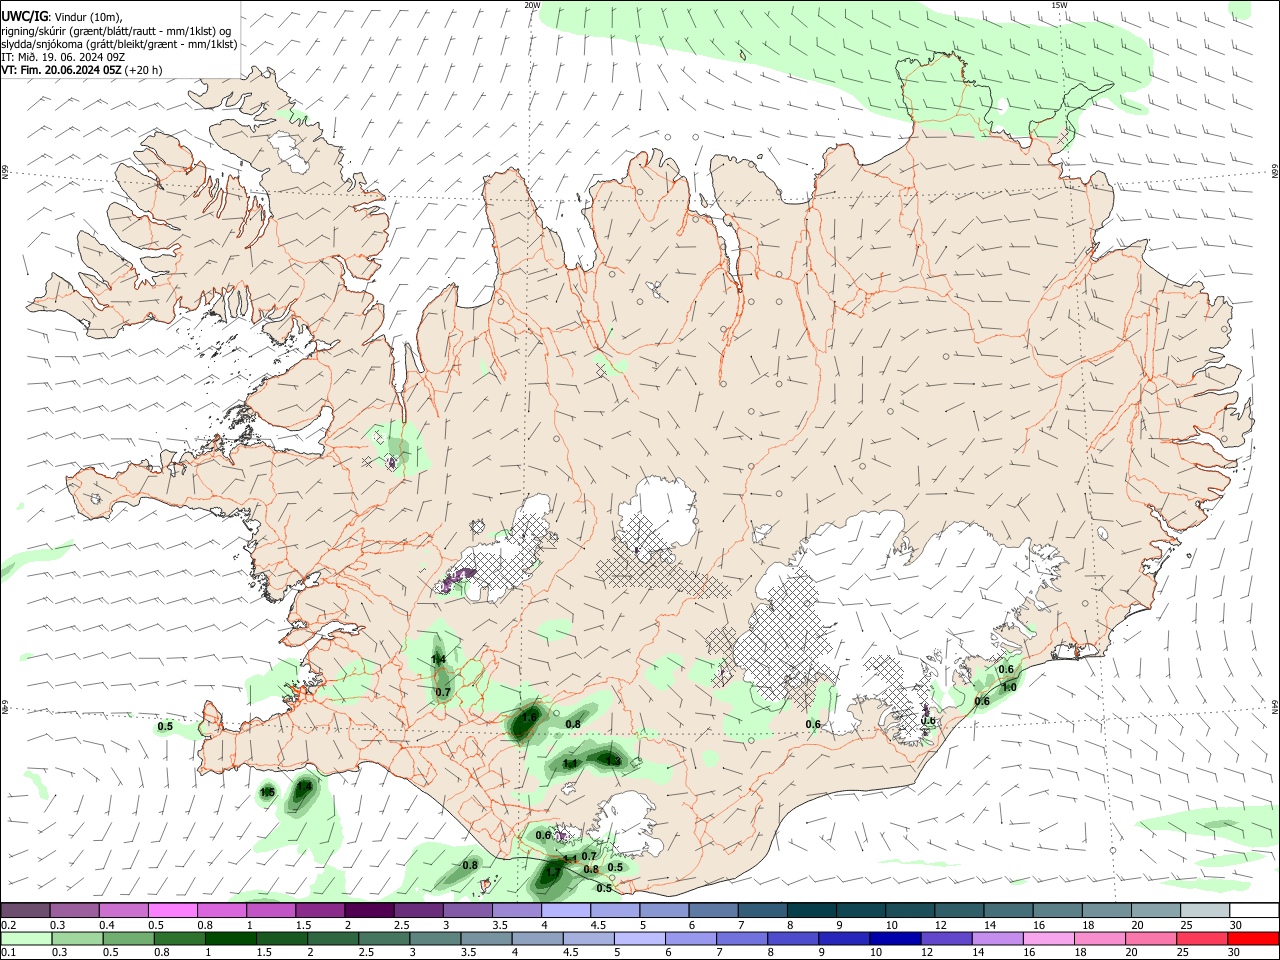Click upper legend swatch starting at 0.8

222,910
